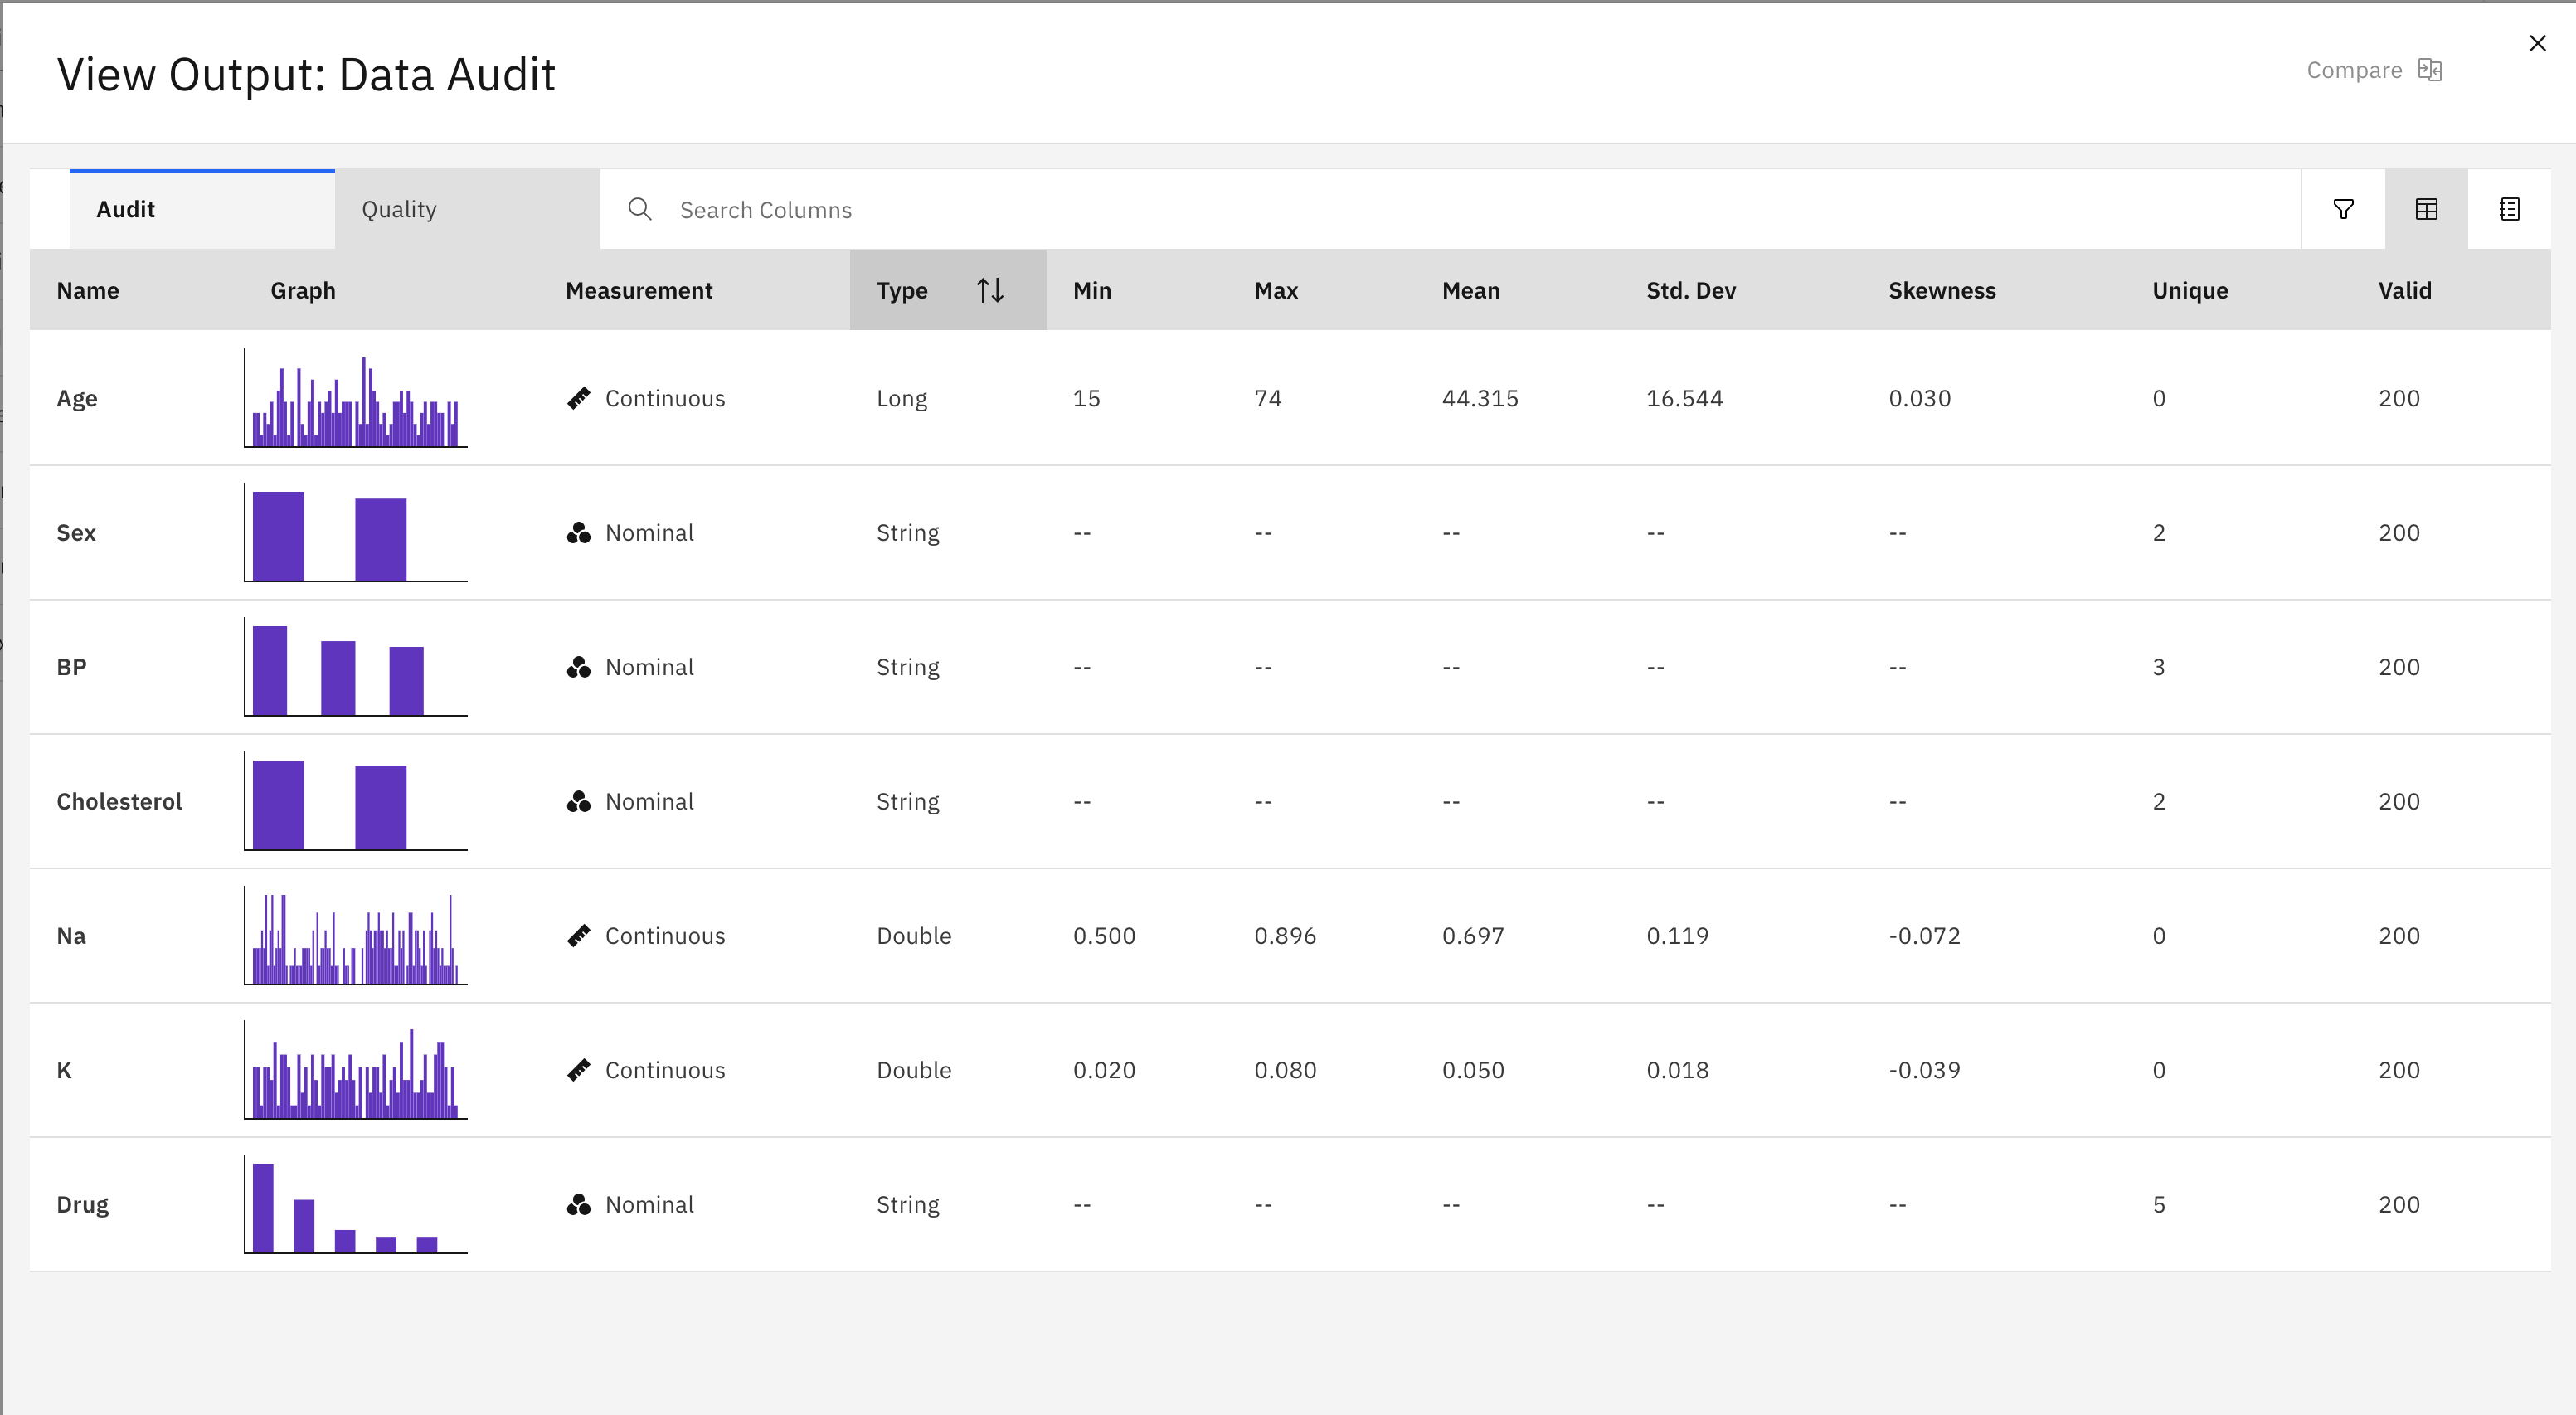Click Na max value 0.896

point(1285,936)
